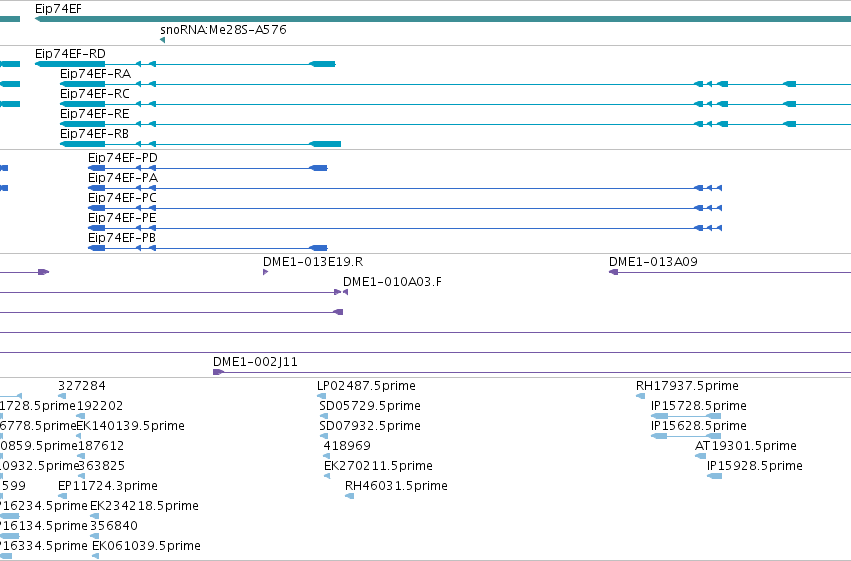Click the 356840 EST label
Viewport: 851px width, 561px height.
coord(114,526)
